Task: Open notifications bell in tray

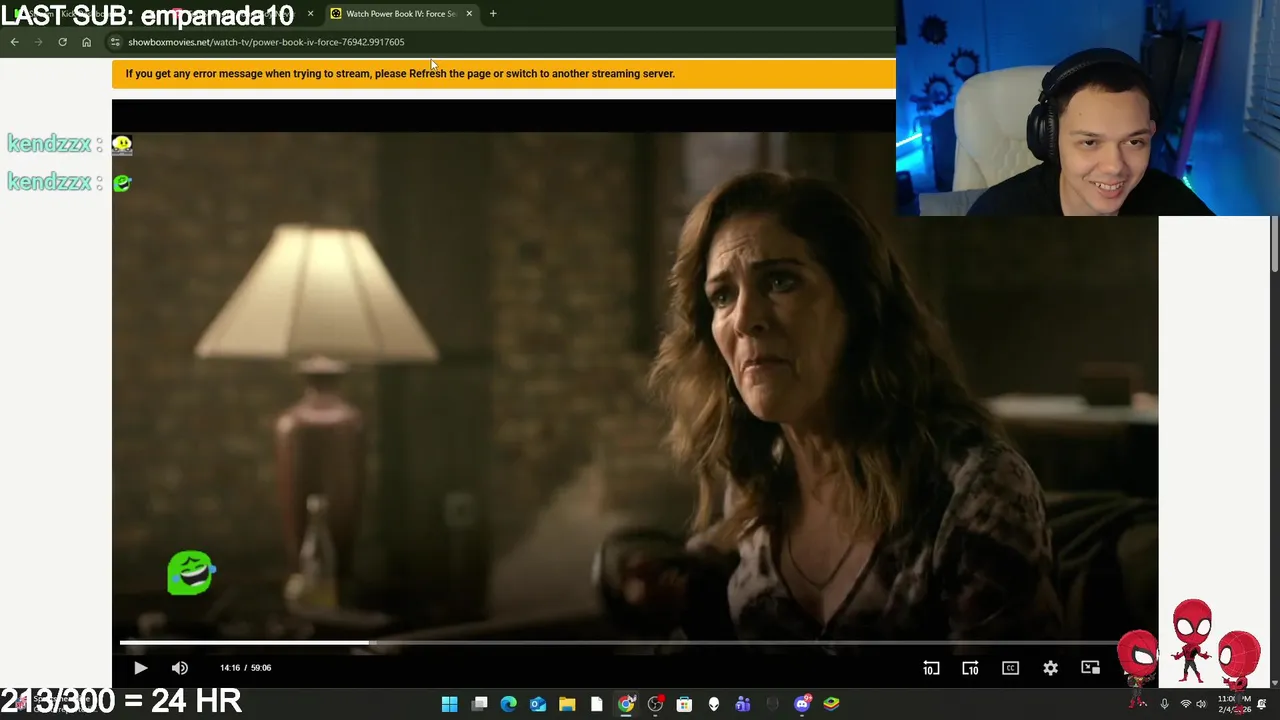Action: tap(1262, 704)
